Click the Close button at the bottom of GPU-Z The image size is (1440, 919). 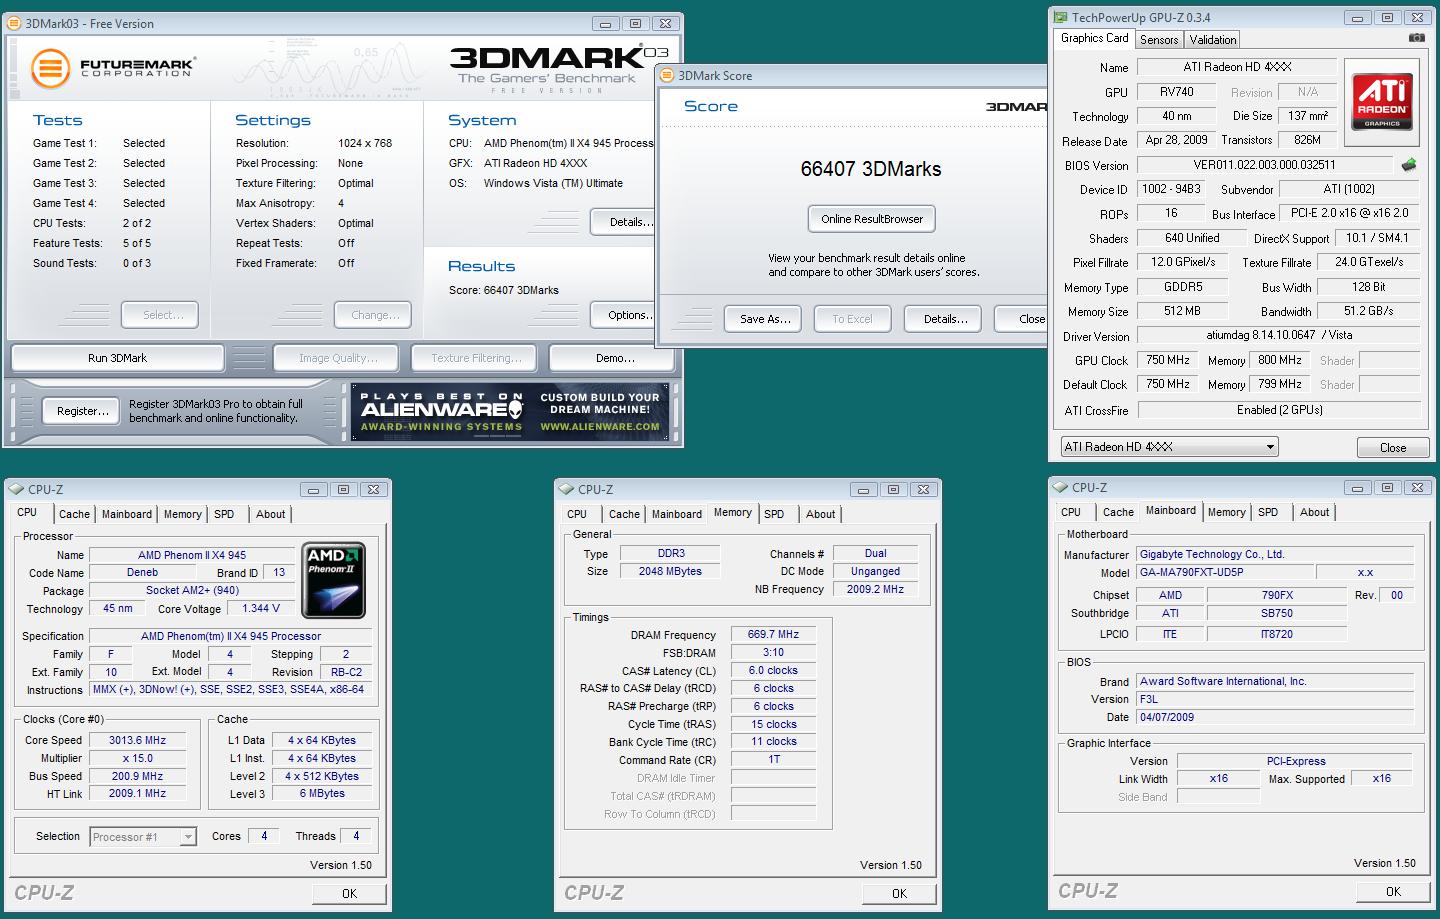pyautogui.click(x=1393, y=448)
